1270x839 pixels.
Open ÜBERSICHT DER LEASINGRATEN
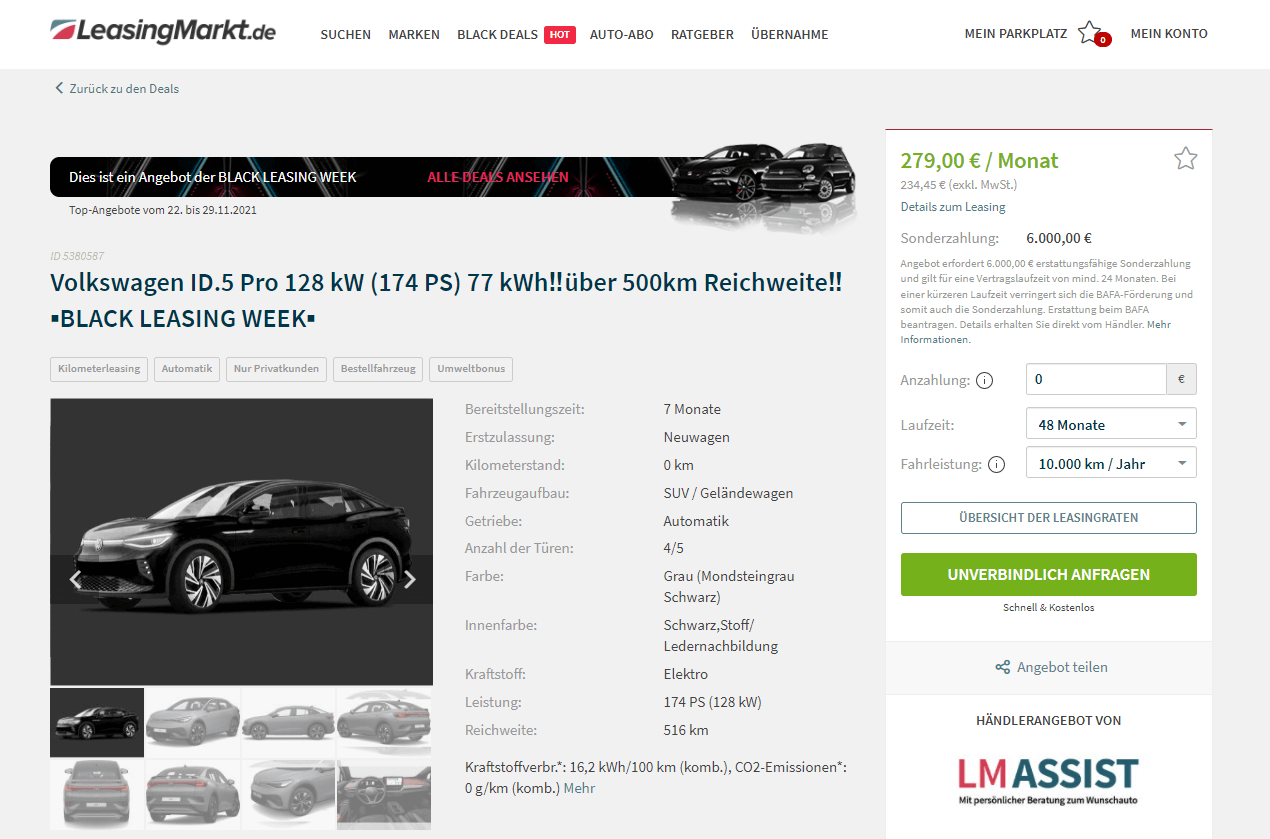(x=1049, y=518)
